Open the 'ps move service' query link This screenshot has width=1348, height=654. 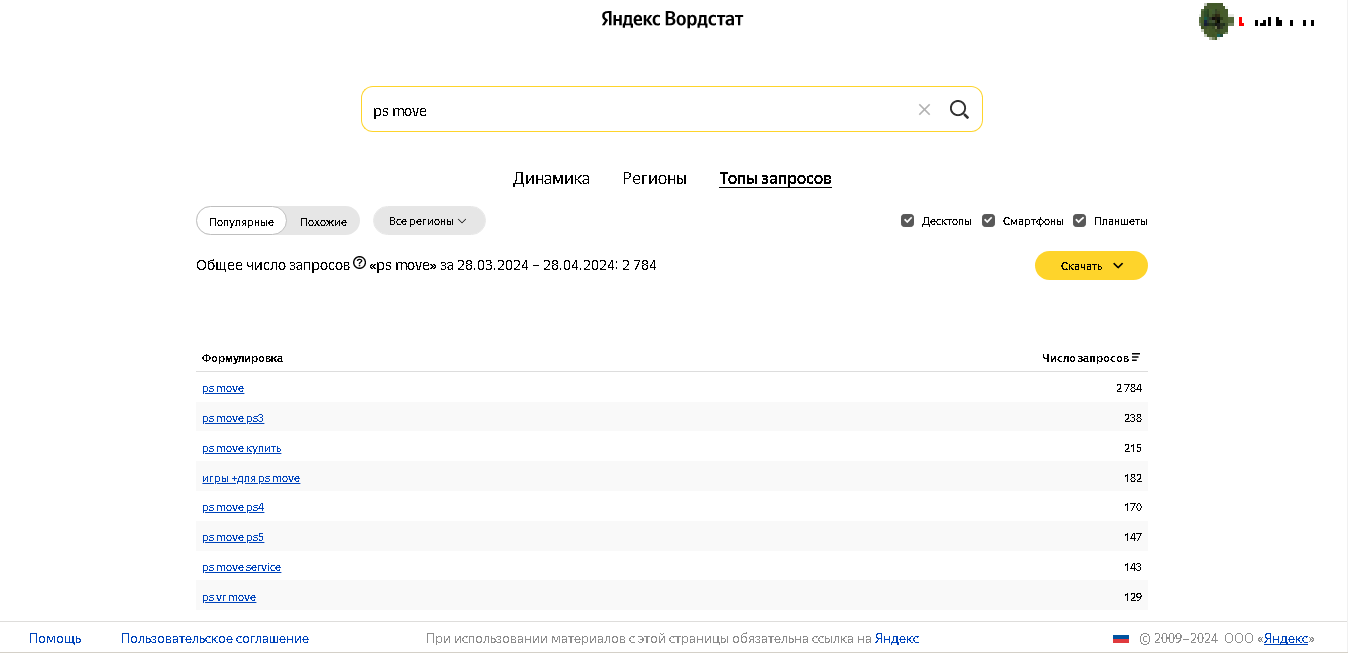(242, 567)
